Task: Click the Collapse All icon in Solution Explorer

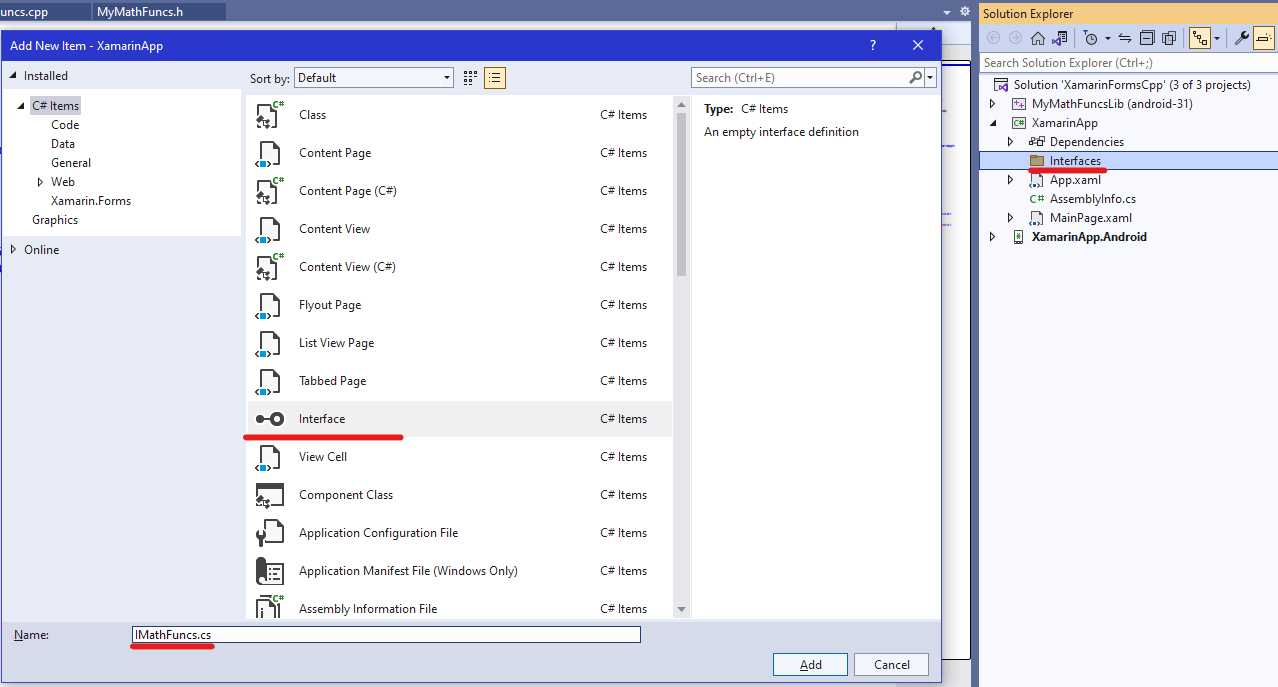Action: click(x=1147, y=37)
